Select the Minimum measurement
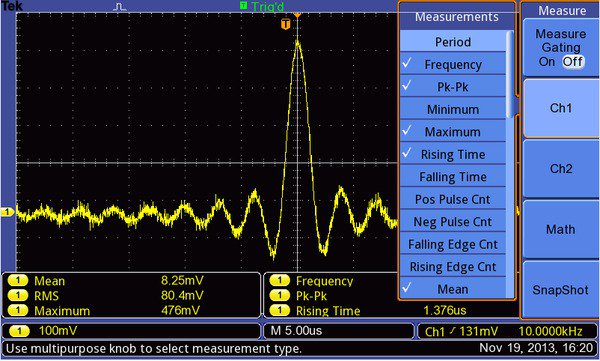600x361 pixels. point(453,109)
